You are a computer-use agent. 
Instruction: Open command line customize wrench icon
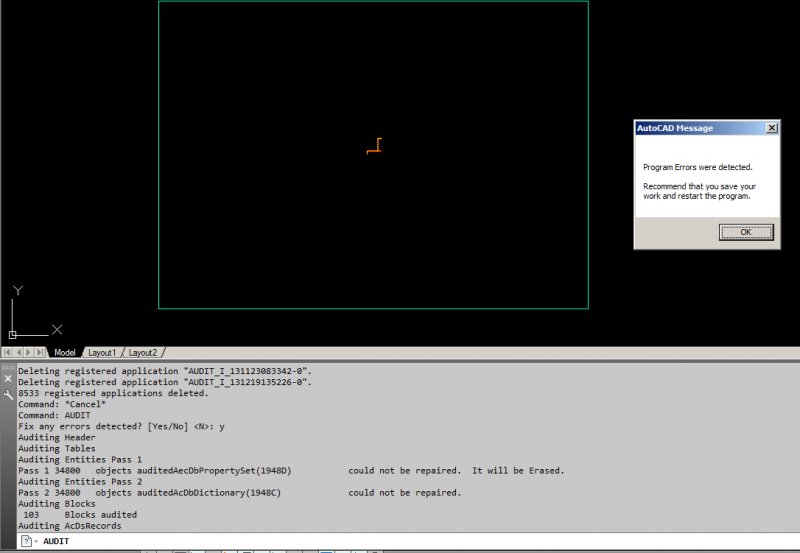[x=8, y=394]
